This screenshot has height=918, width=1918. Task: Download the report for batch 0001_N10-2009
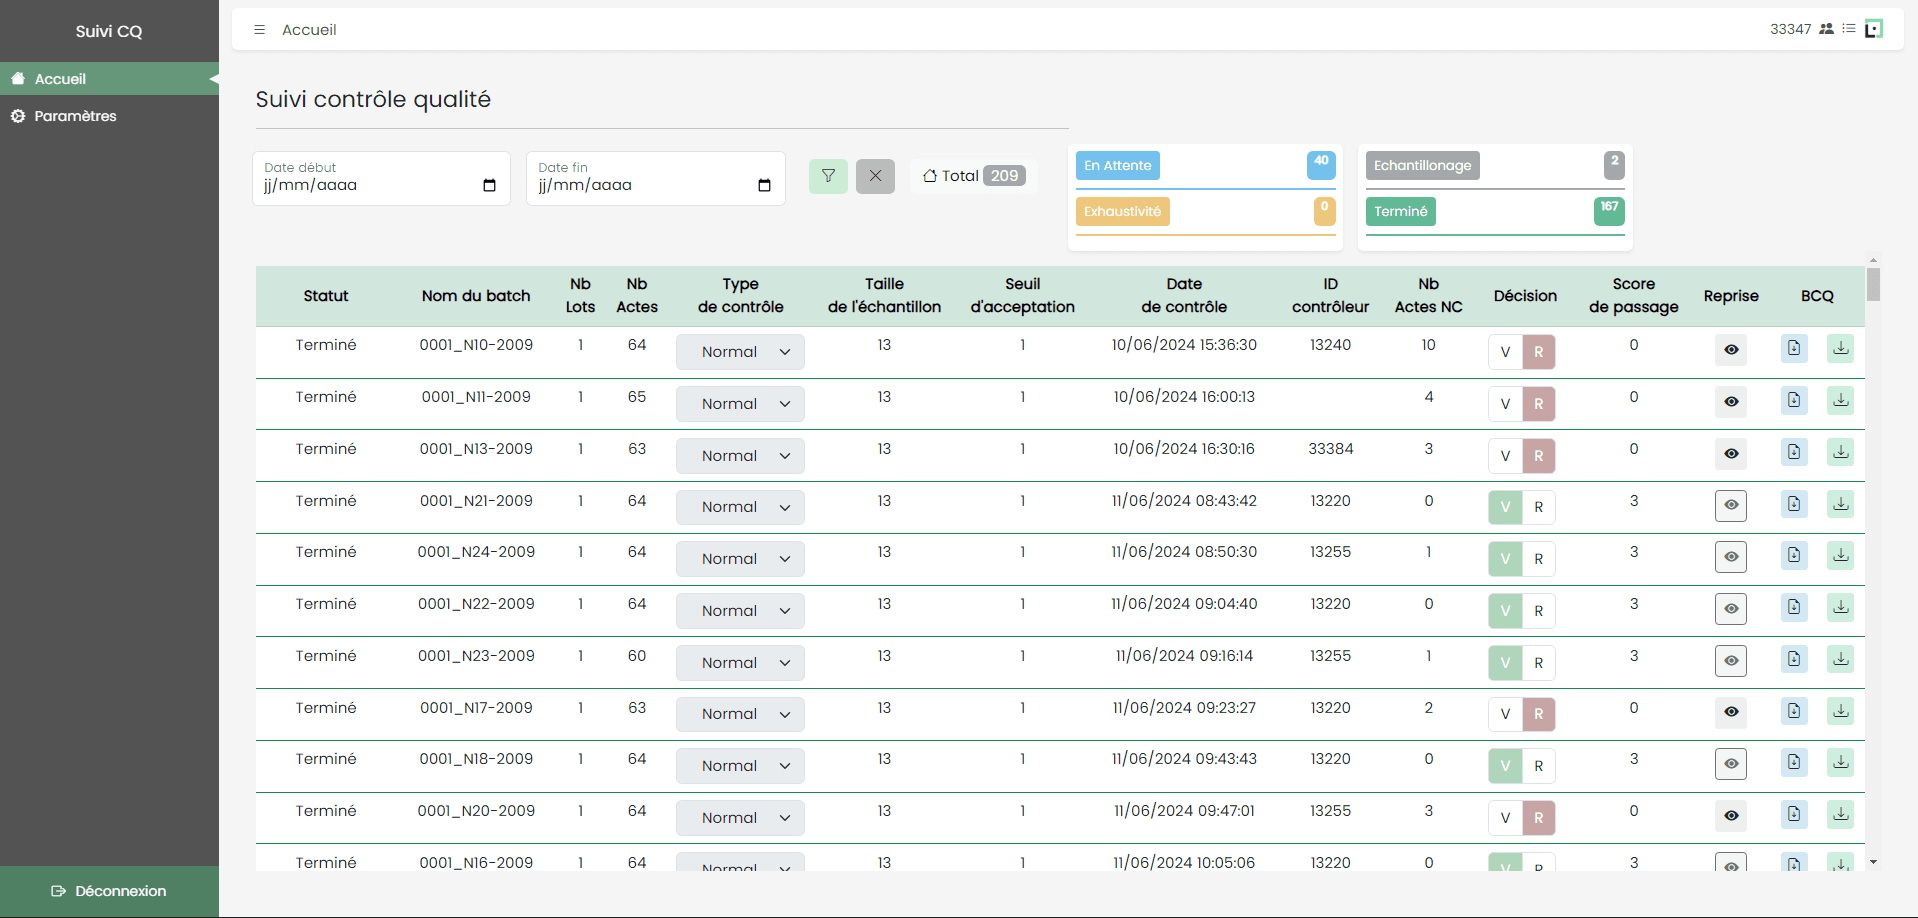(x=1840, y=348)
